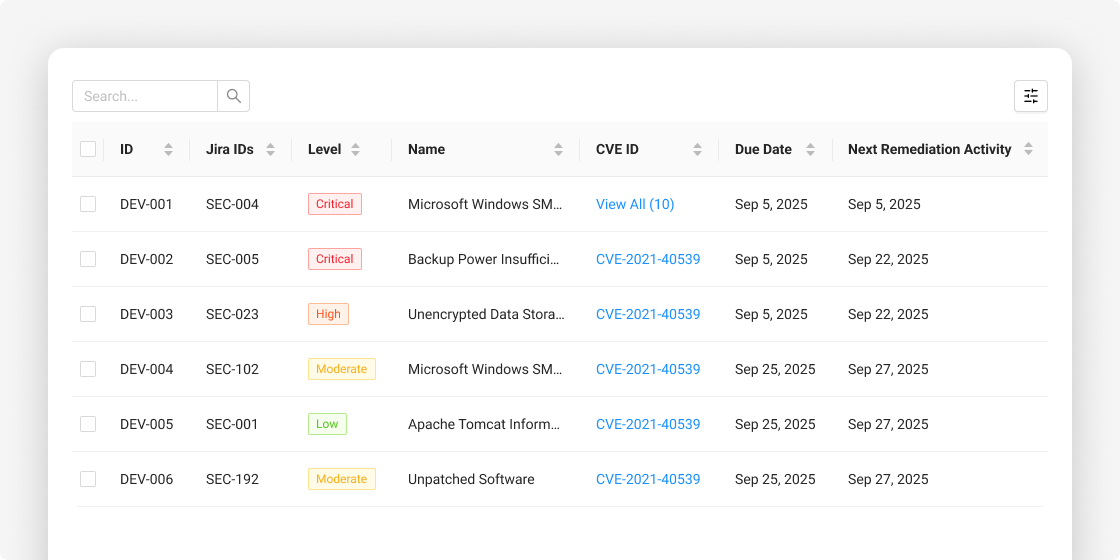
Task: Check the DEV-005 row checkbox
Action: pos(88,424)
